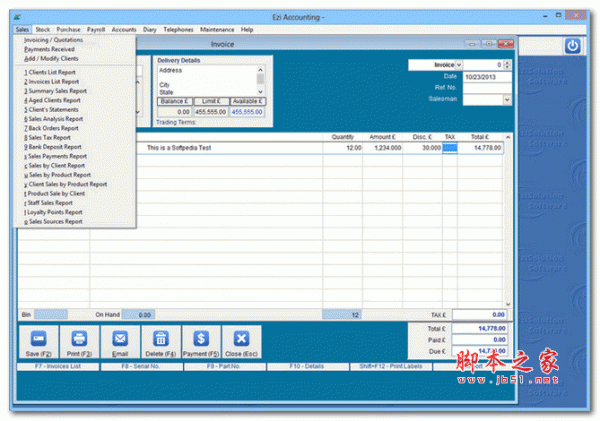The height and width of the screenshot is (421, 600).
Task: Open Sales Analysis Report
Action: coord(54,119)
